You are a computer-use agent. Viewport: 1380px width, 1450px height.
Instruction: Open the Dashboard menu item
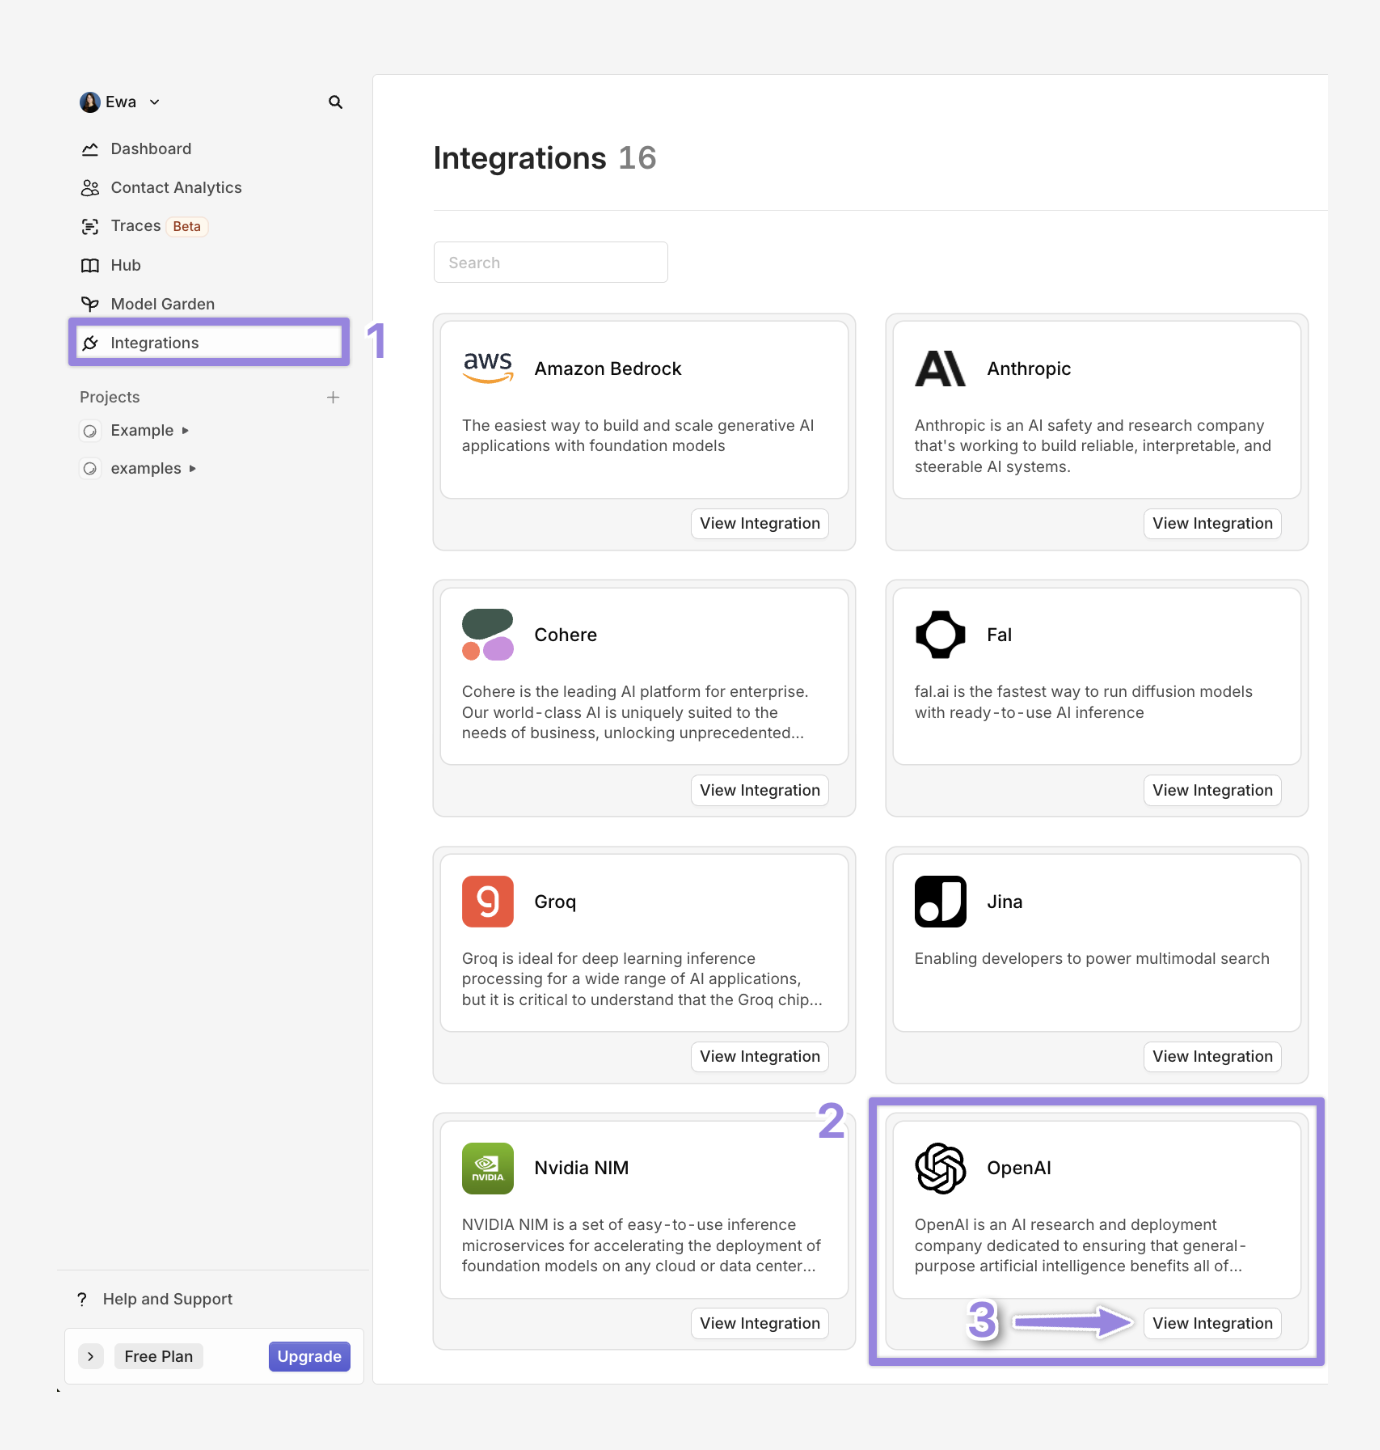[x=151, y=149]
